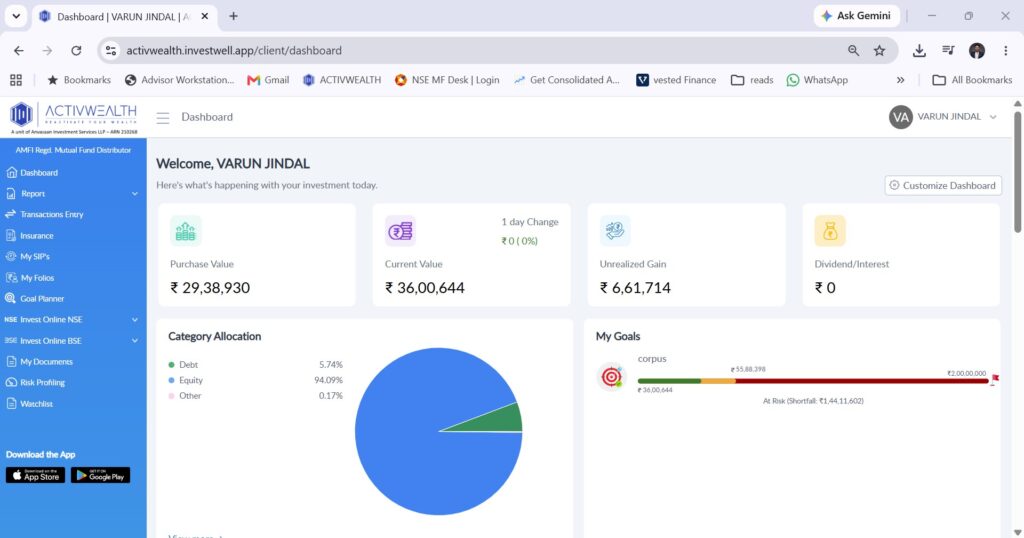This screenshot has width=1024, height=538.
Task: Toggle the Debt legend item
Action: point(183,364)
